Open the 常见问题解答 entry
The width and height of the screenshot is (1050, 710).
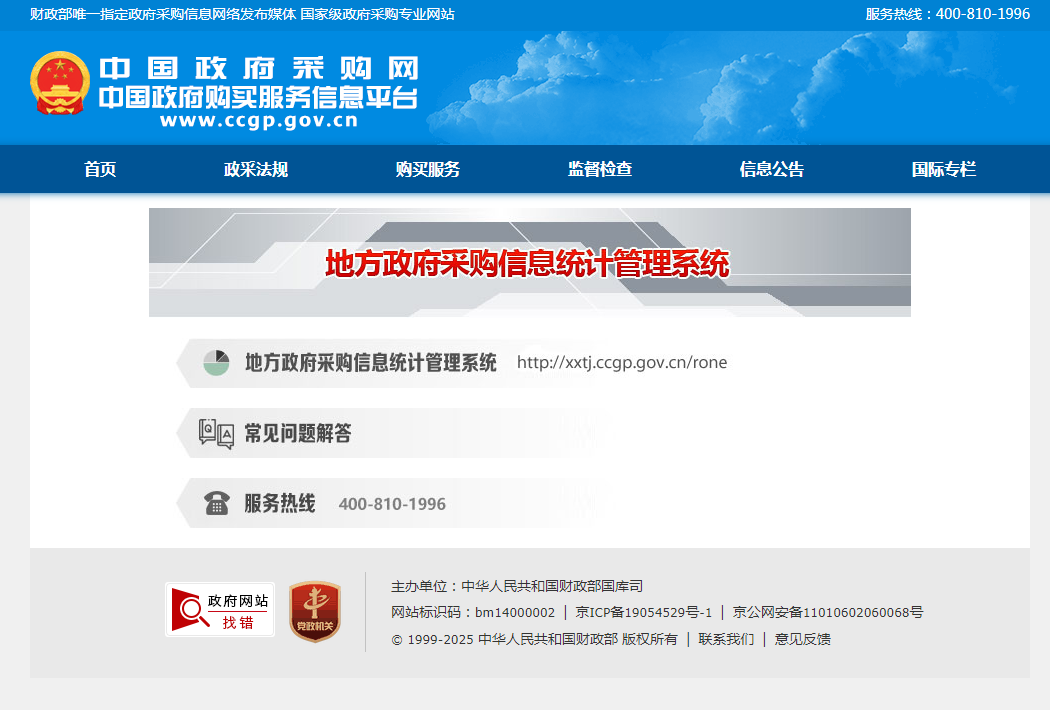click(298, 433)
